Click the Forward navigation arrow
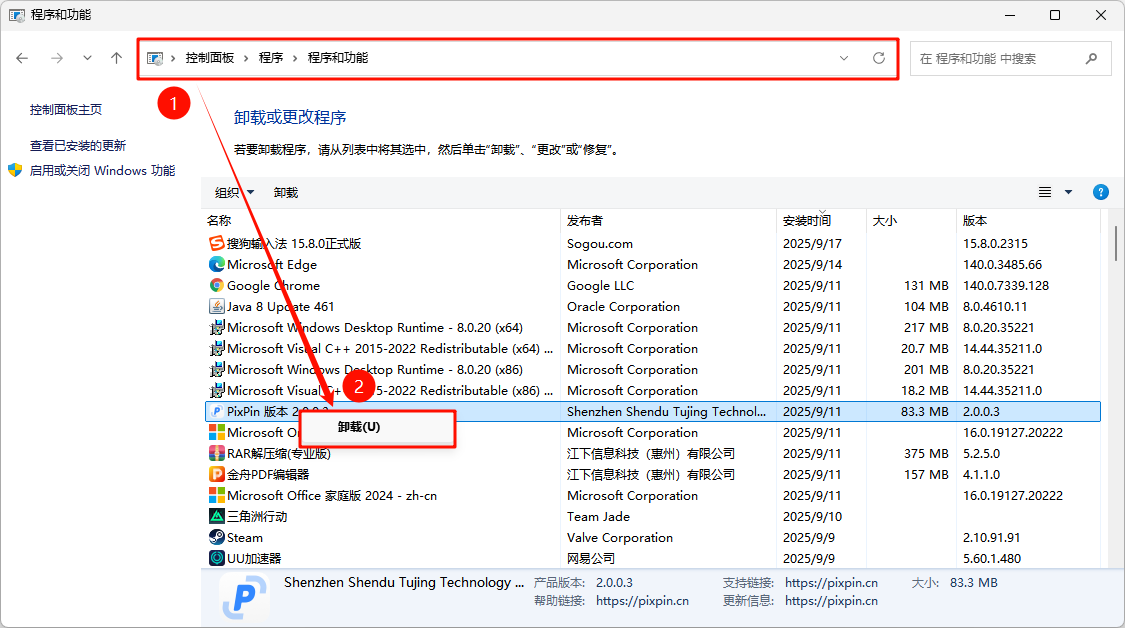 (57, 58)
